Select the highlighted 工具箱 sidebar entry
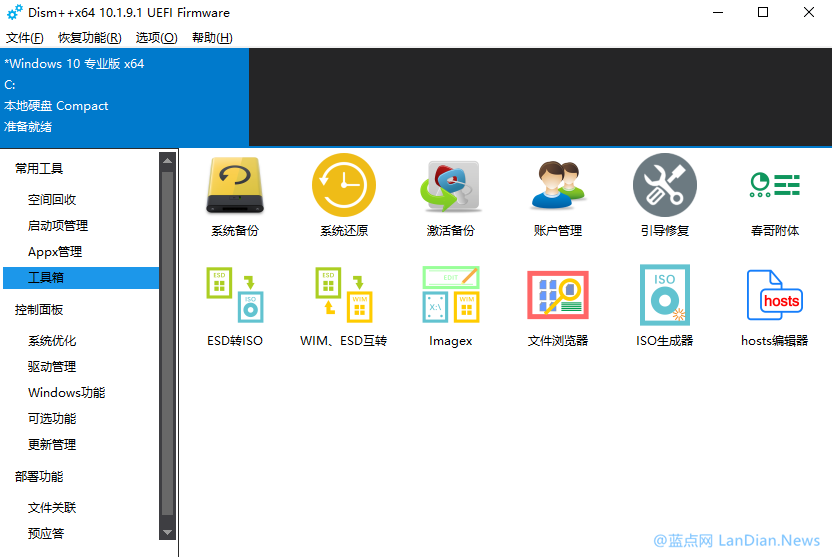The height and width of the screenshot is (557, 832). click(81, 277)
